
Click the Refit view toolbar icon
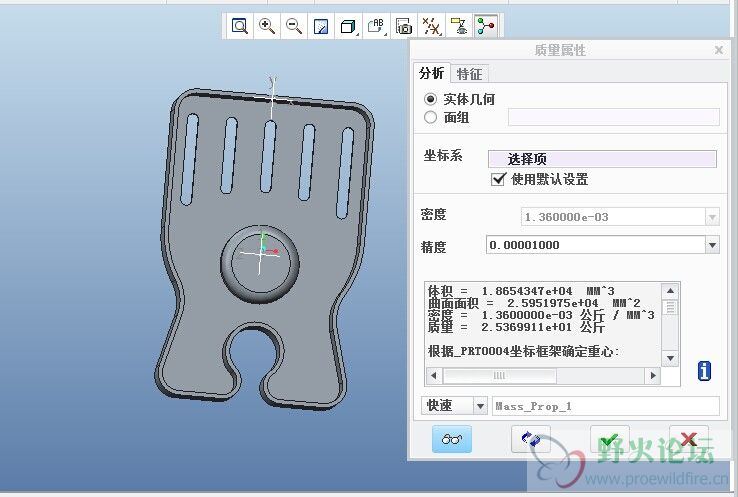click(x=240, y=26)
